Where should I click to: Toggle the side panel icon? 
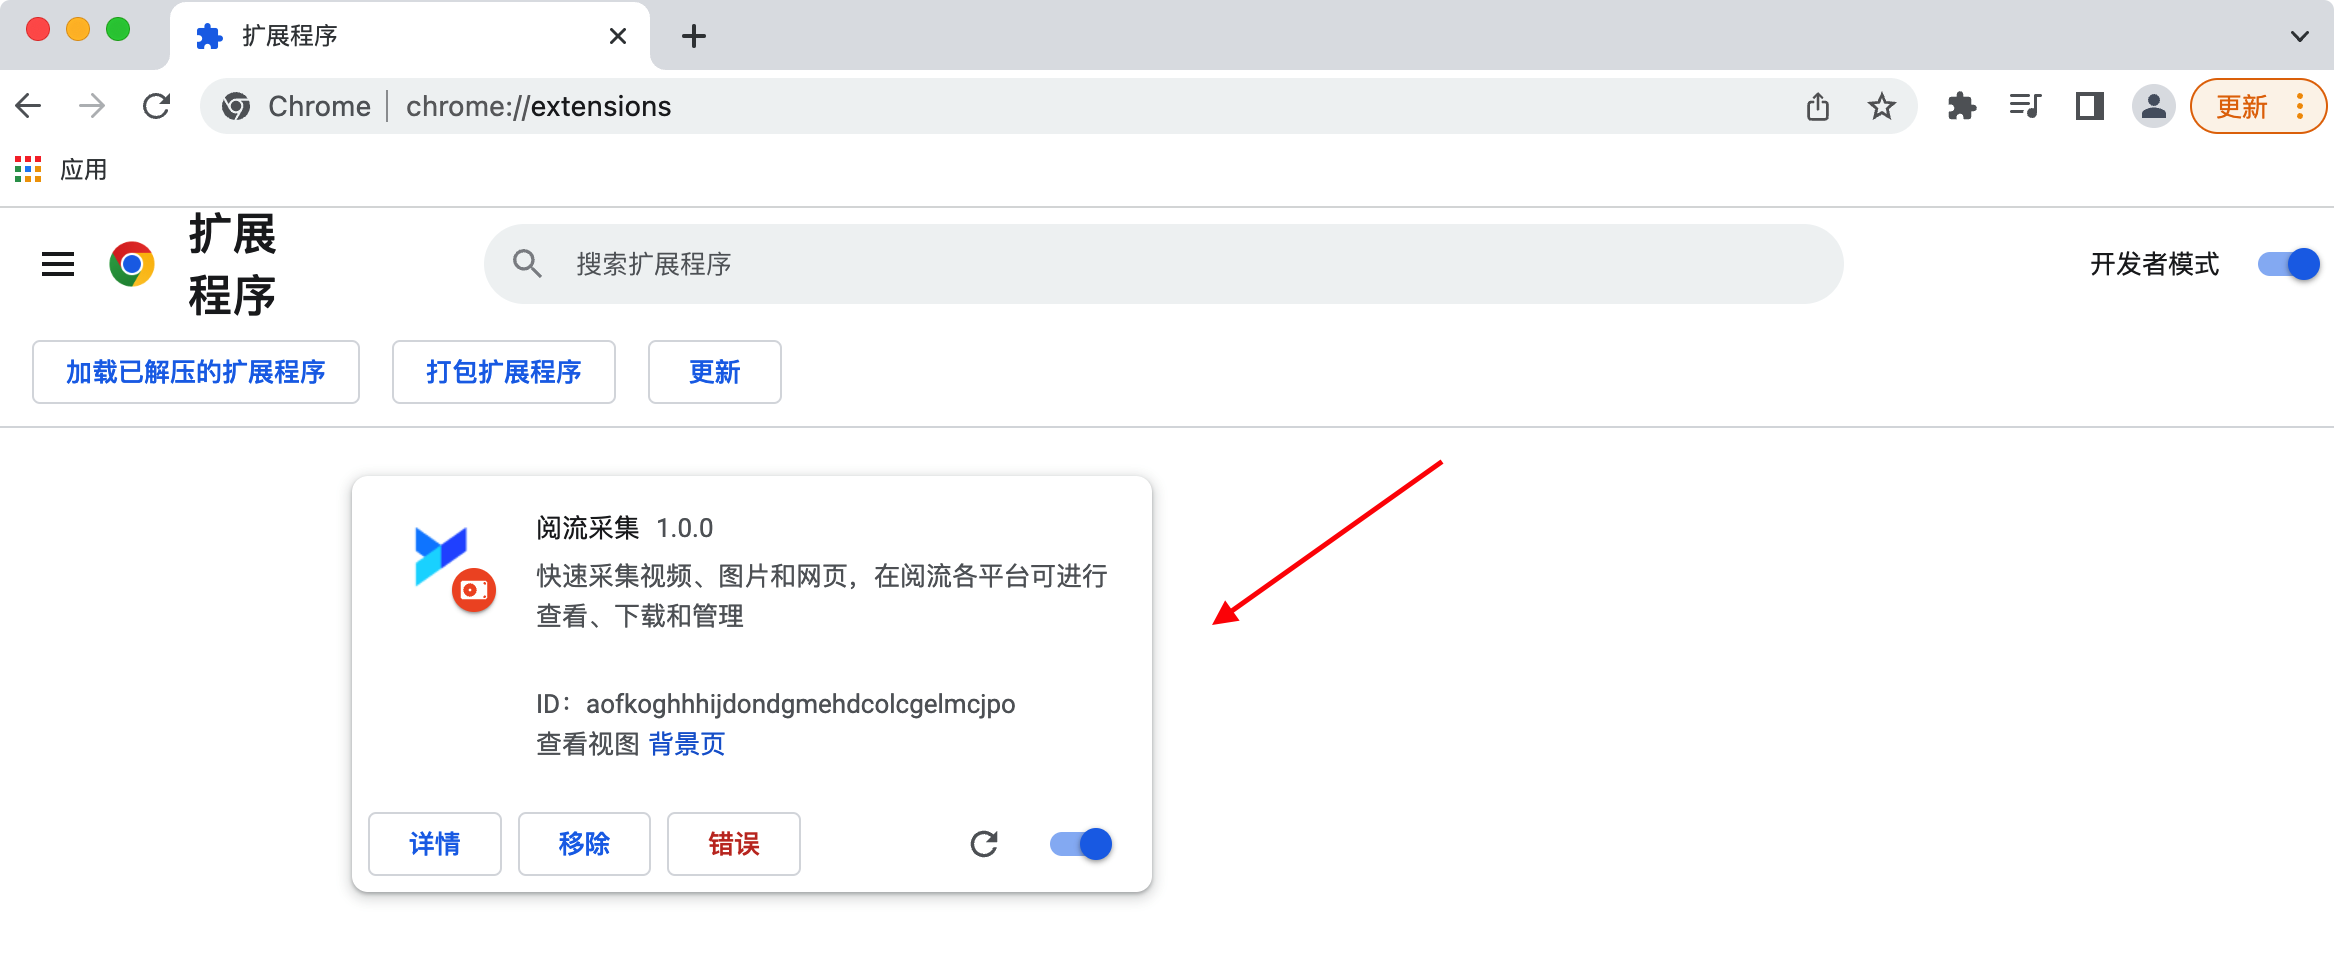click(2090, 106)
